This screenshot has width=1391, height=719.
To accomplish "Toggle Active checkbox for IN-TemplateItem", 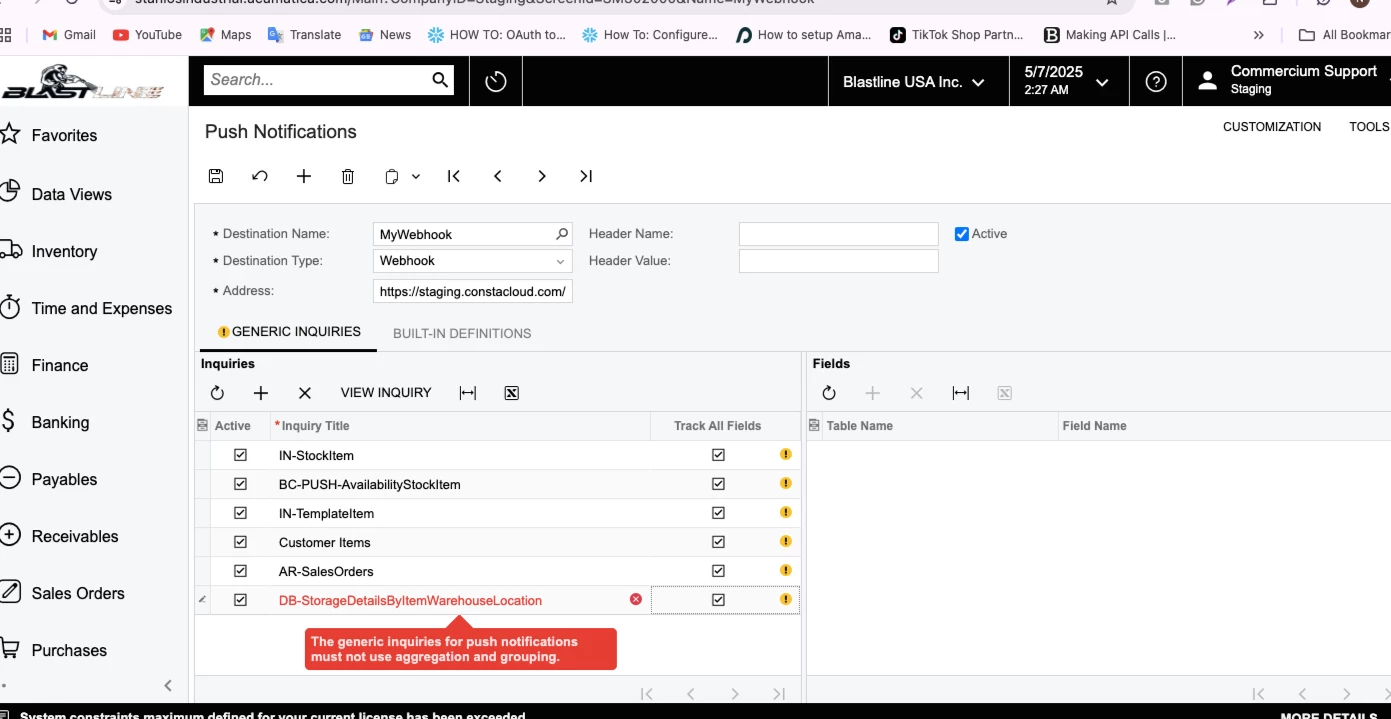I will coord(240,512).
